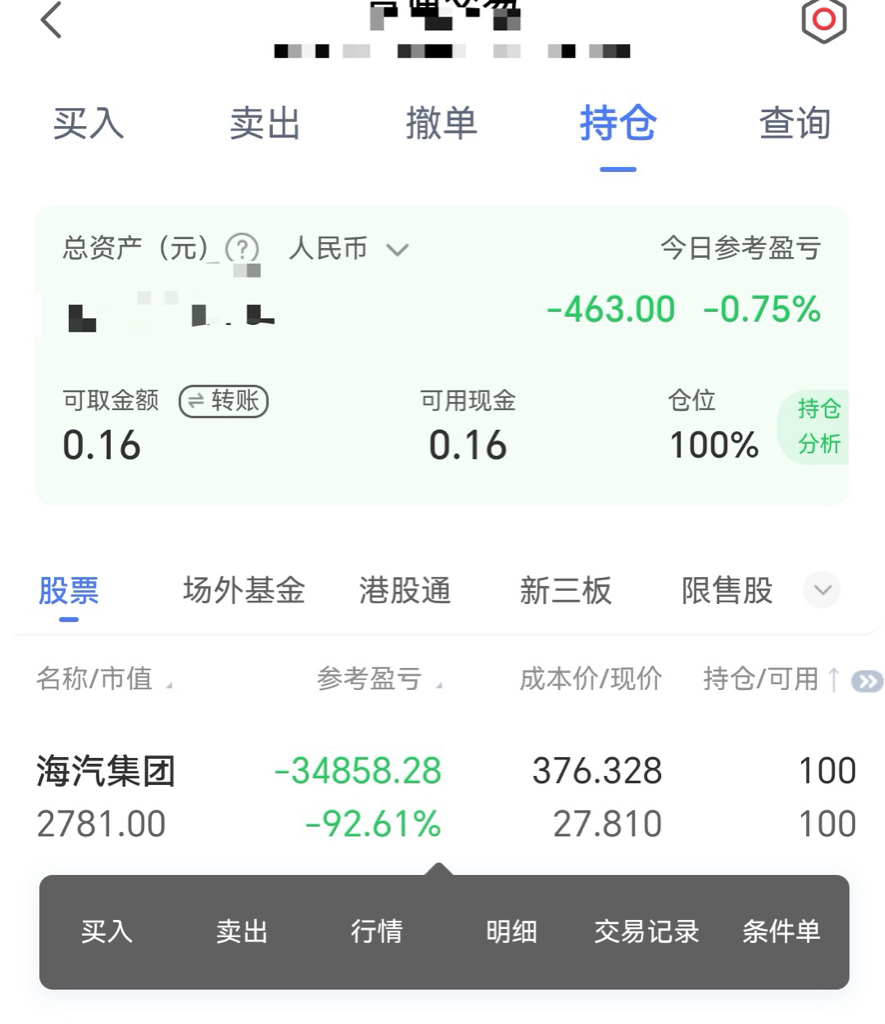Tap the question mark next to 总资产
Image resolution: width=885 pixels, height=1024 pixels.
click(242, 249)
